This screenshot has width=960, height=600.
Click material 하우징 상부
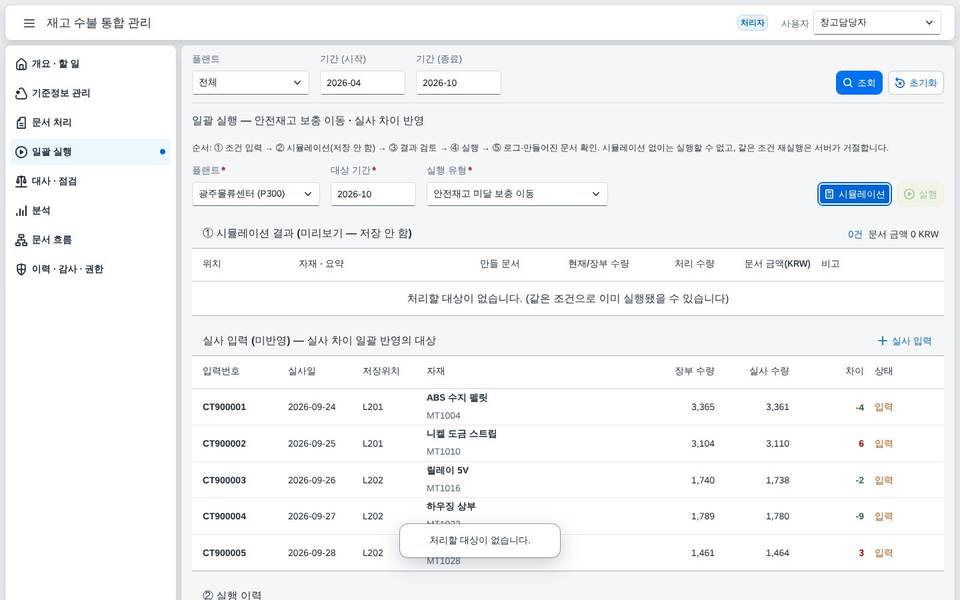click(x=451, y=507)
